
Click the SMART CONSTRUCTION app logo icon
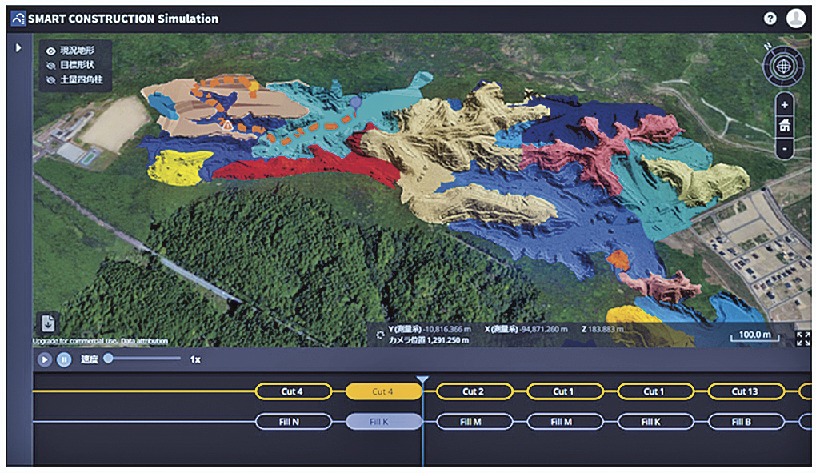(x=18, y=19)
